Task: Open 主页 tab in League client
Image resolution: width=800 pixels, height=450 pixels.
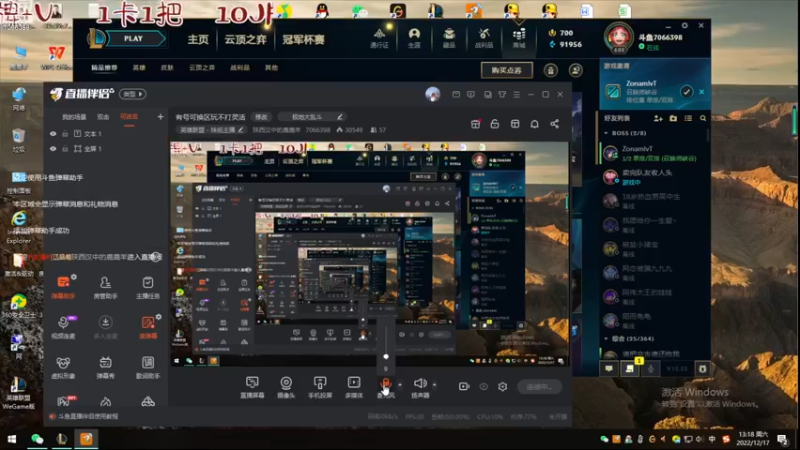Action: [x=198, y=39]
